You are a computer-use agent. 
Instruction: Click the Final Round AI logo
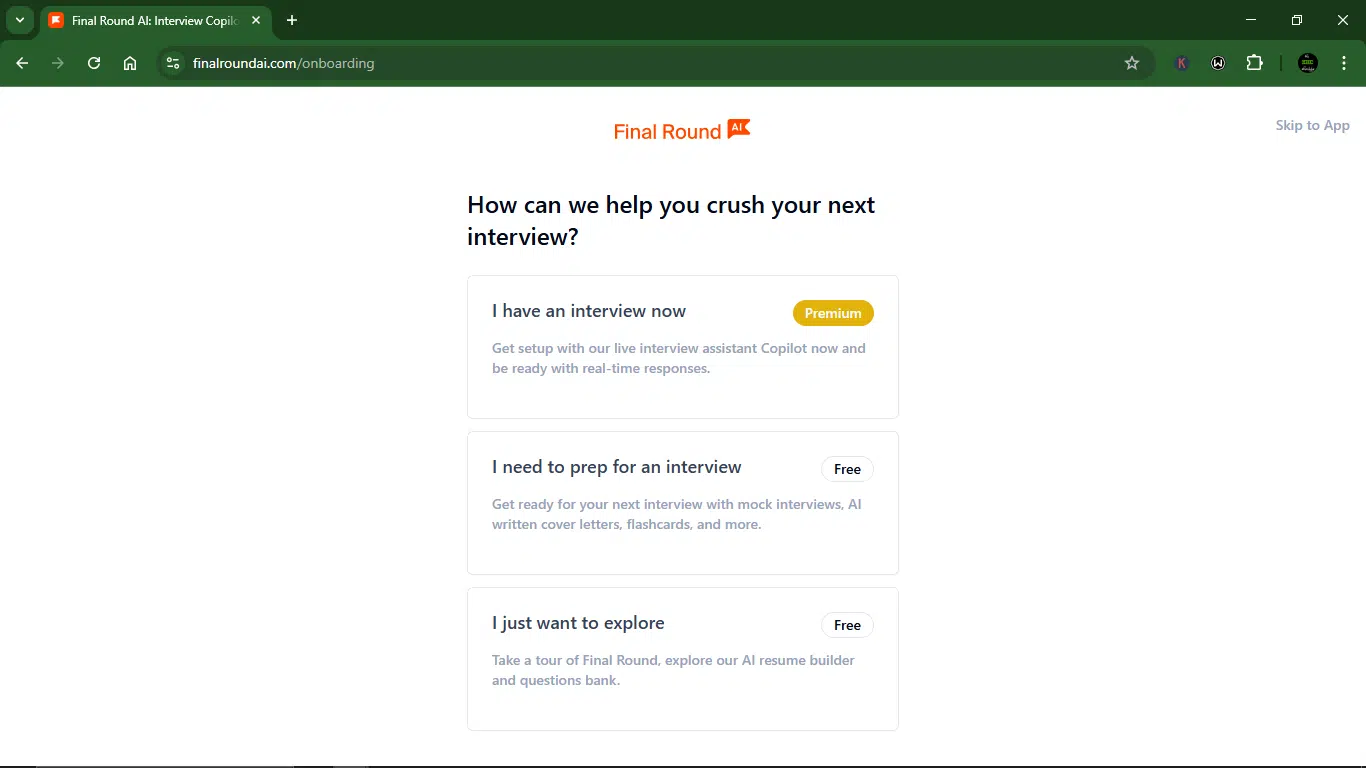pos(682,130)
